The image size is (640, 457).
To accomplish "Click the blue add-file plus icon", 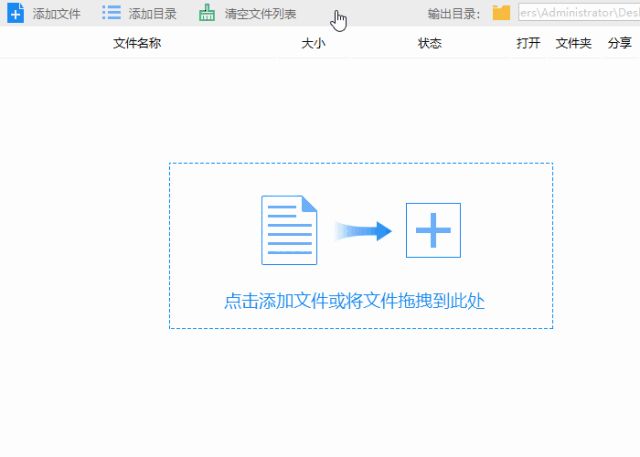I will 16,13.
